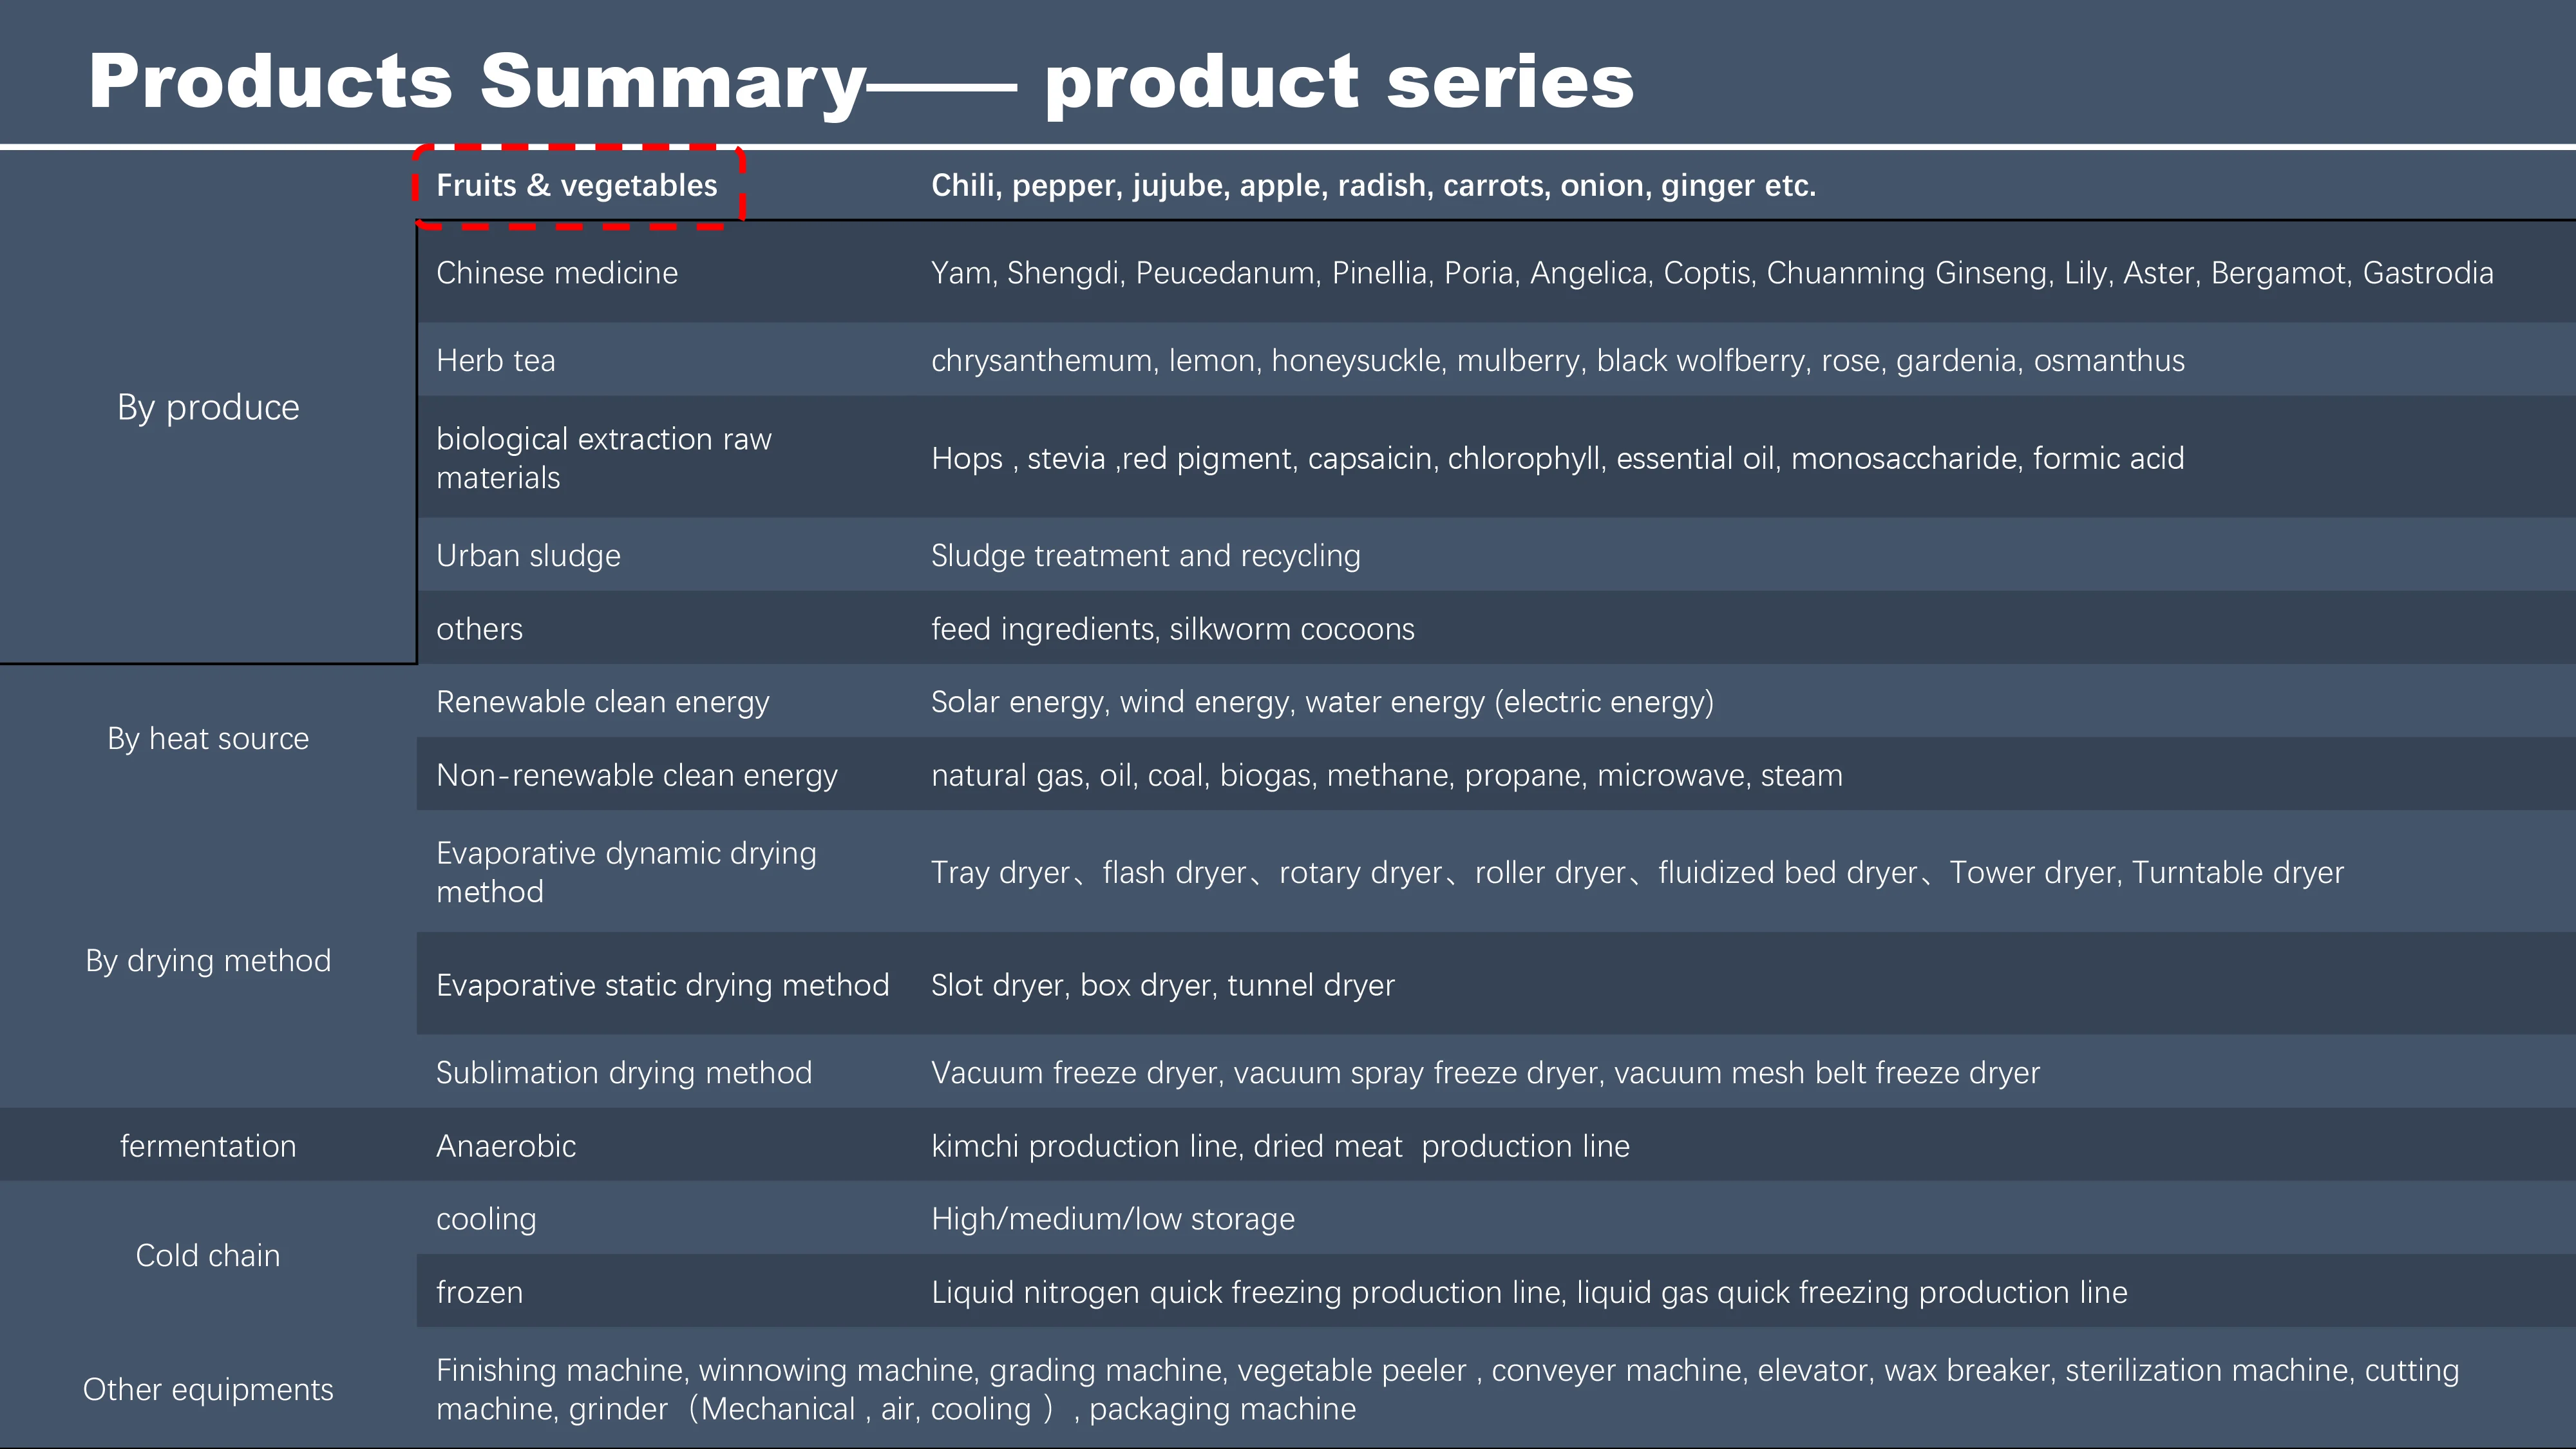Click the 'Herb tea' row label
The height and width of the screenshot is (1449, 2576).
(x=495, y=361)
